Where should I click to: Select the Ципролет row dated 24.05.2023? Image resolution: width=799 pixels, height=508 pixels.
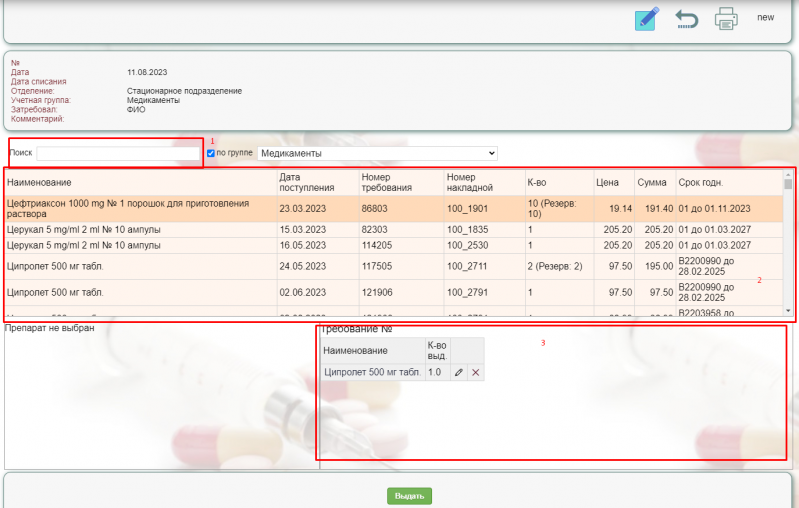[x=140, y=267]
